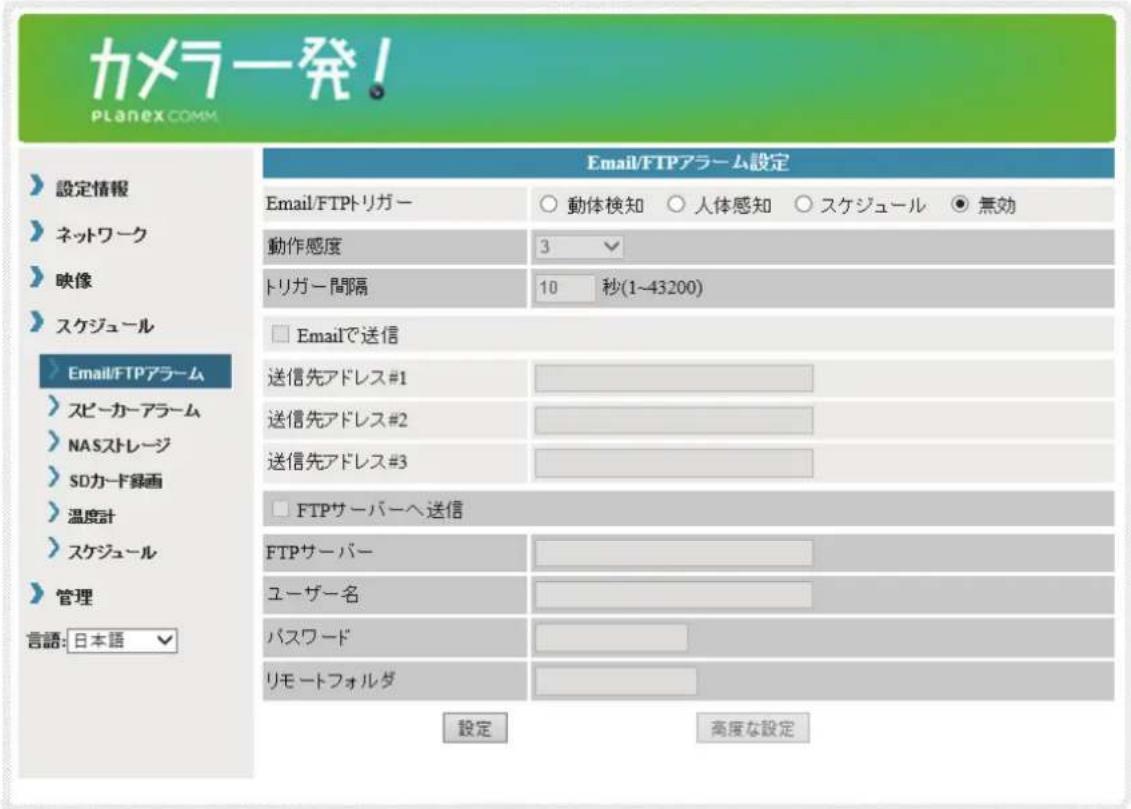Enable the FTPサーバーへ送信 checkbox
The height and width of the screenshot is (809, 1131).
point(280,509)
